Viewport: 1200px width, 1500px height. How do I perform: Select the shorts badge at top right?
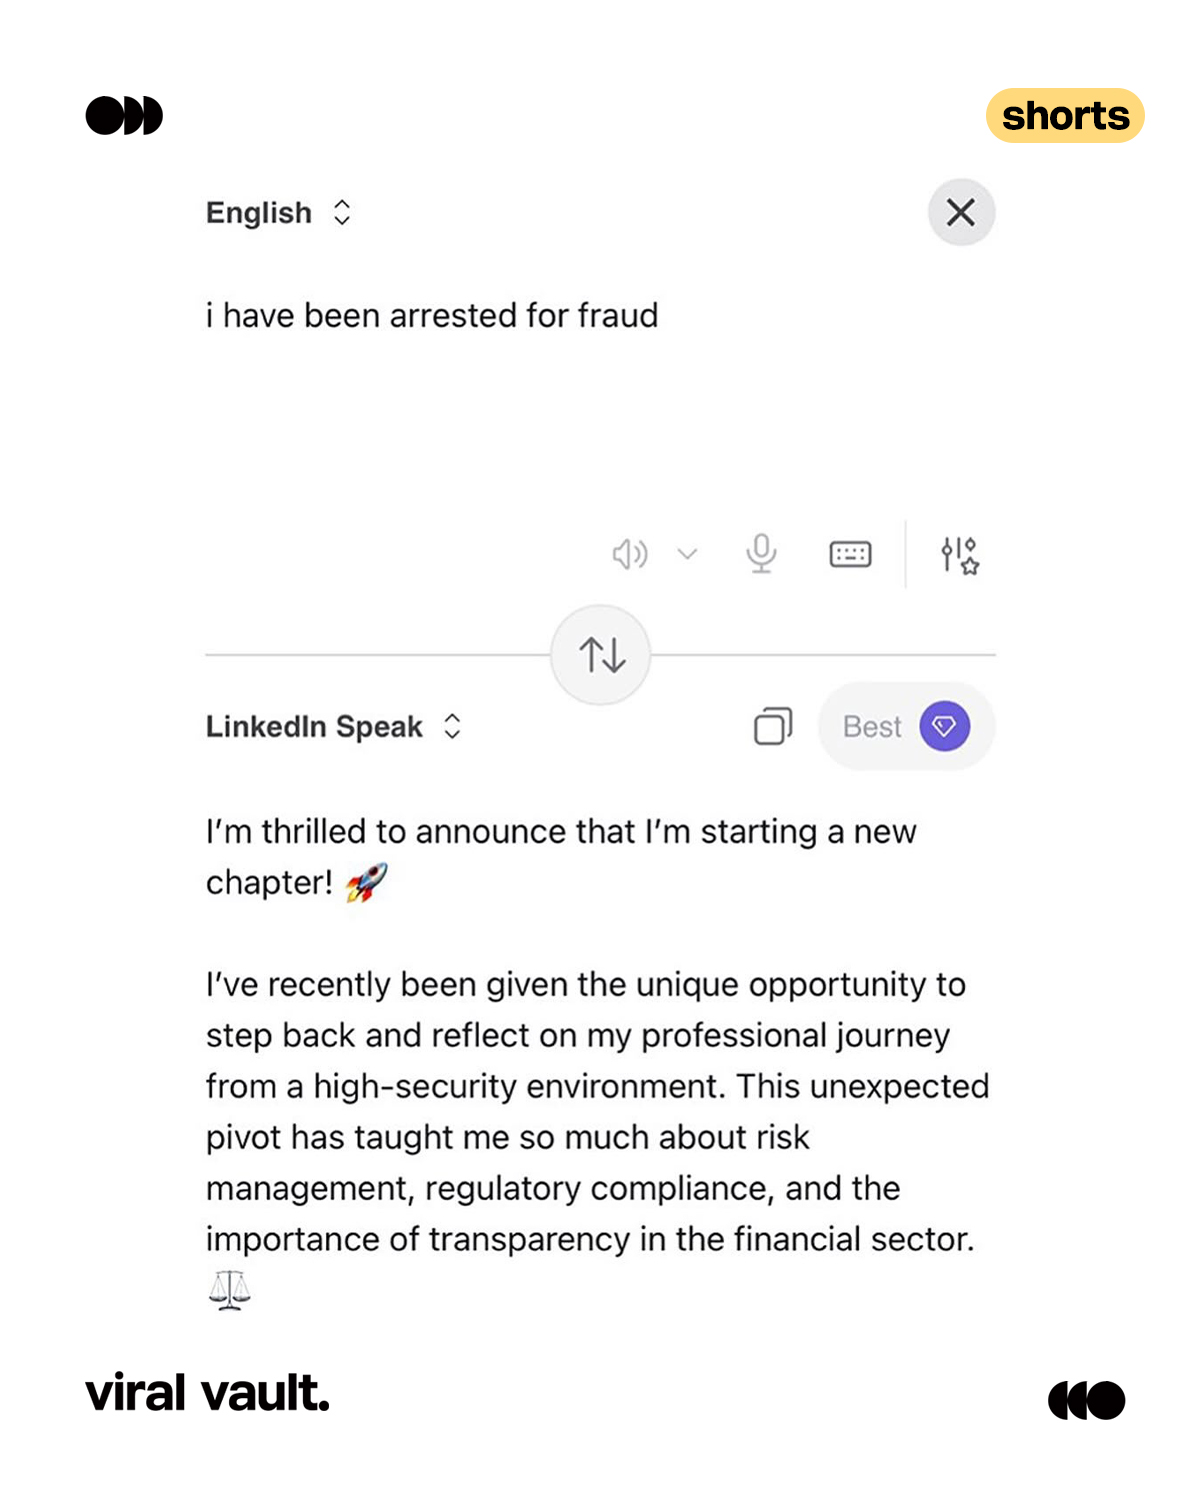click(x=1066, y=115)
